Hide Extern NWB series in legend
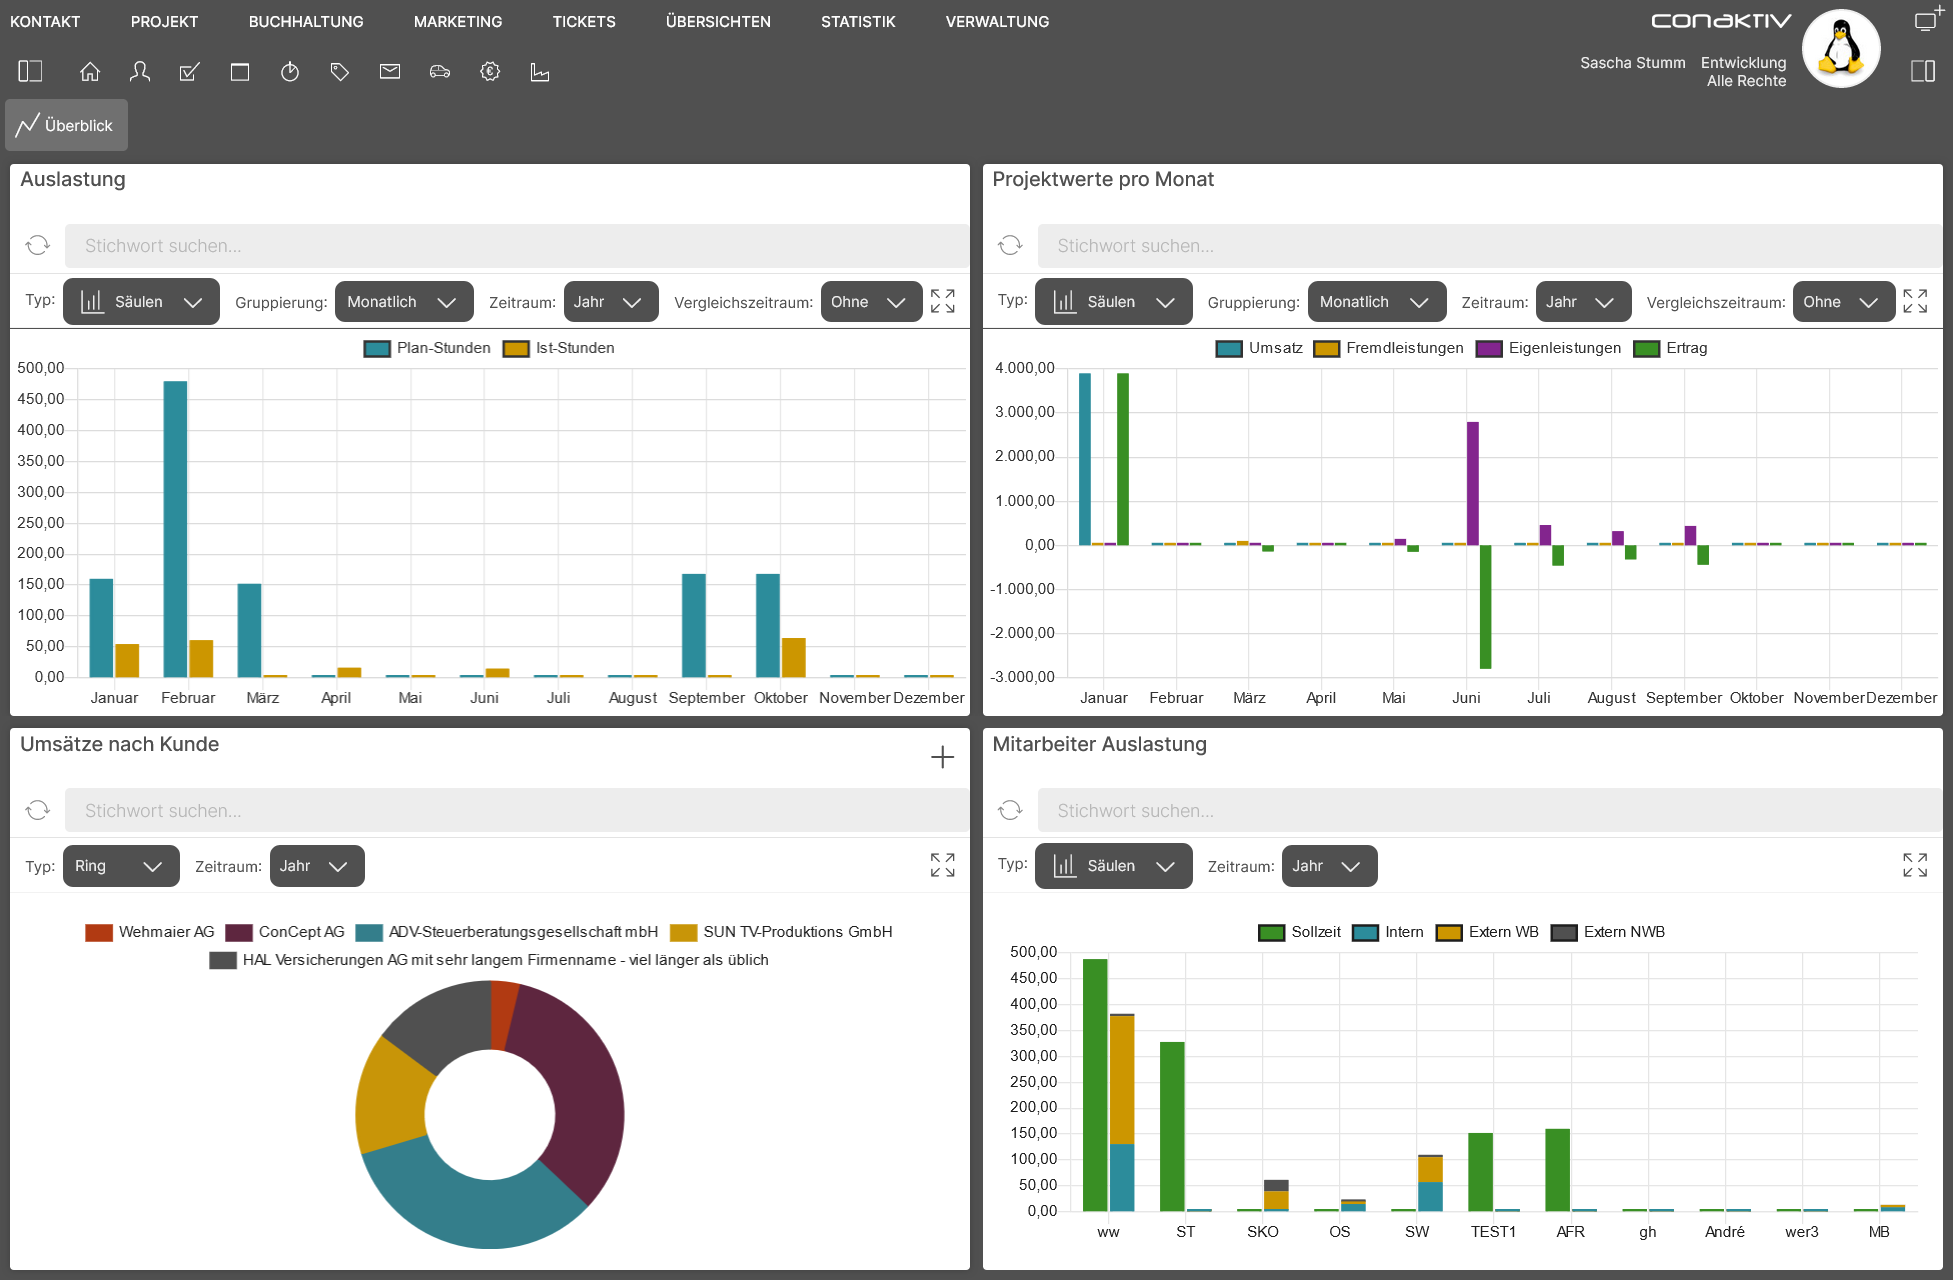Viewport: 1953px width, 1280px height. pos(1608,932)
